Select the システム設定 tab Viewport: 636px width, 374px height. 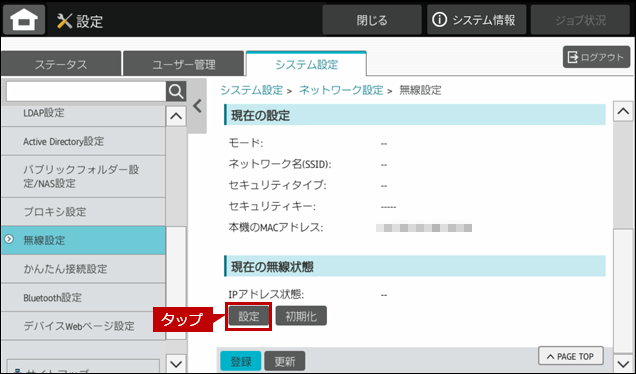click(x=306, y=64)
